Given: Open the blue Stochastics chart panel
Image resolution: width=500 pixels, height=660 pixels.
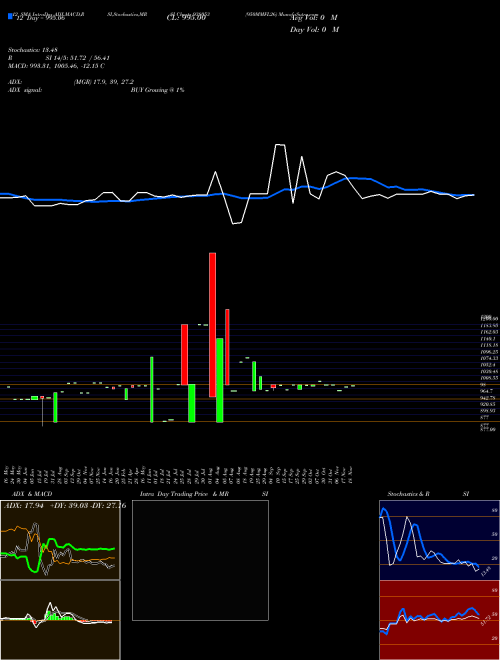Looking at the screenshot, I should [x=439, y=540].
